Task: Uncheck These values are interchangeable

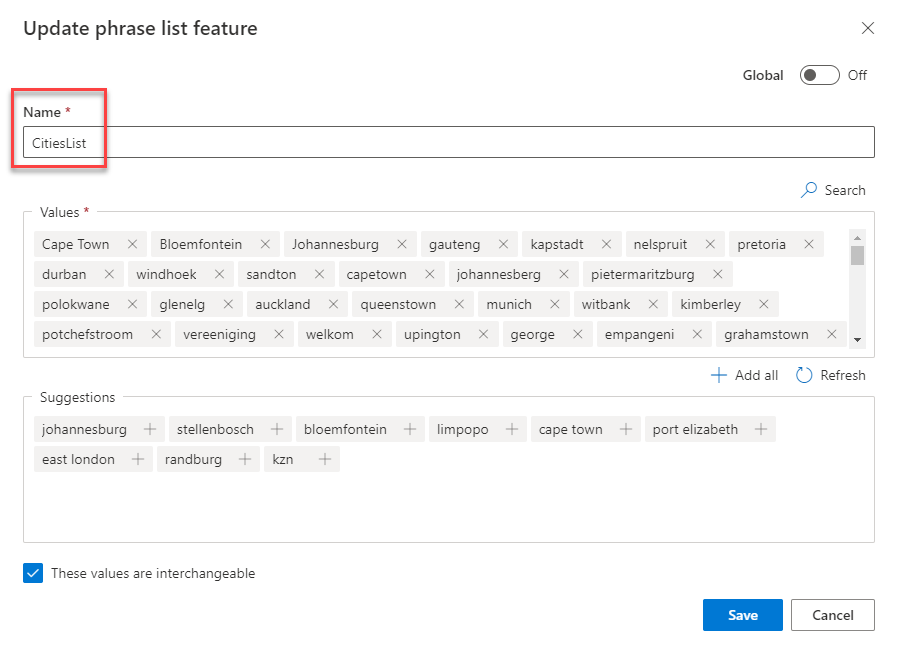Action: [33, 573]
